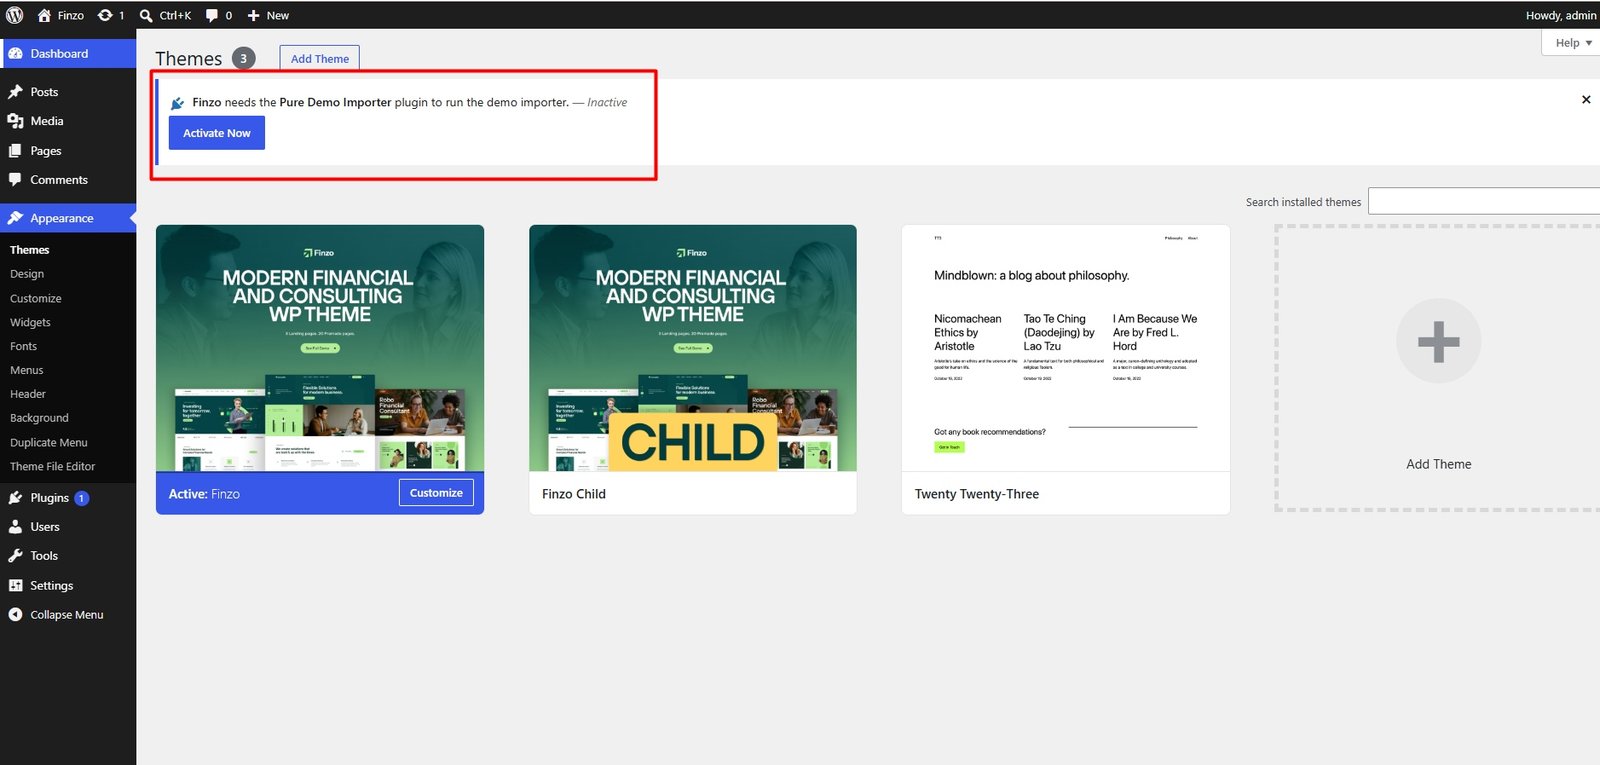The height and width of the screenshot is (765, 1600).
Task: Click the Plugins menu label
Action: pyautogui.click(x=50, y=498)
